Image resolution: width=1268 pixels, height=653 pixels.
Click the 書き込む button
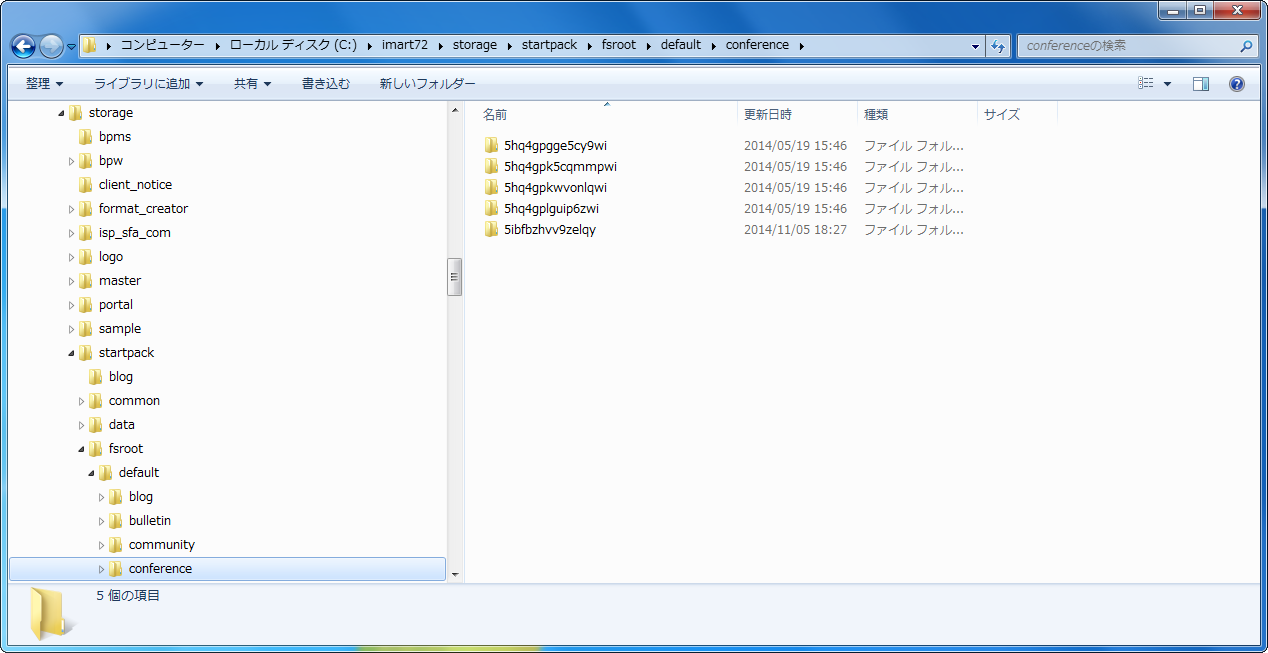click(x=326, y=84)
